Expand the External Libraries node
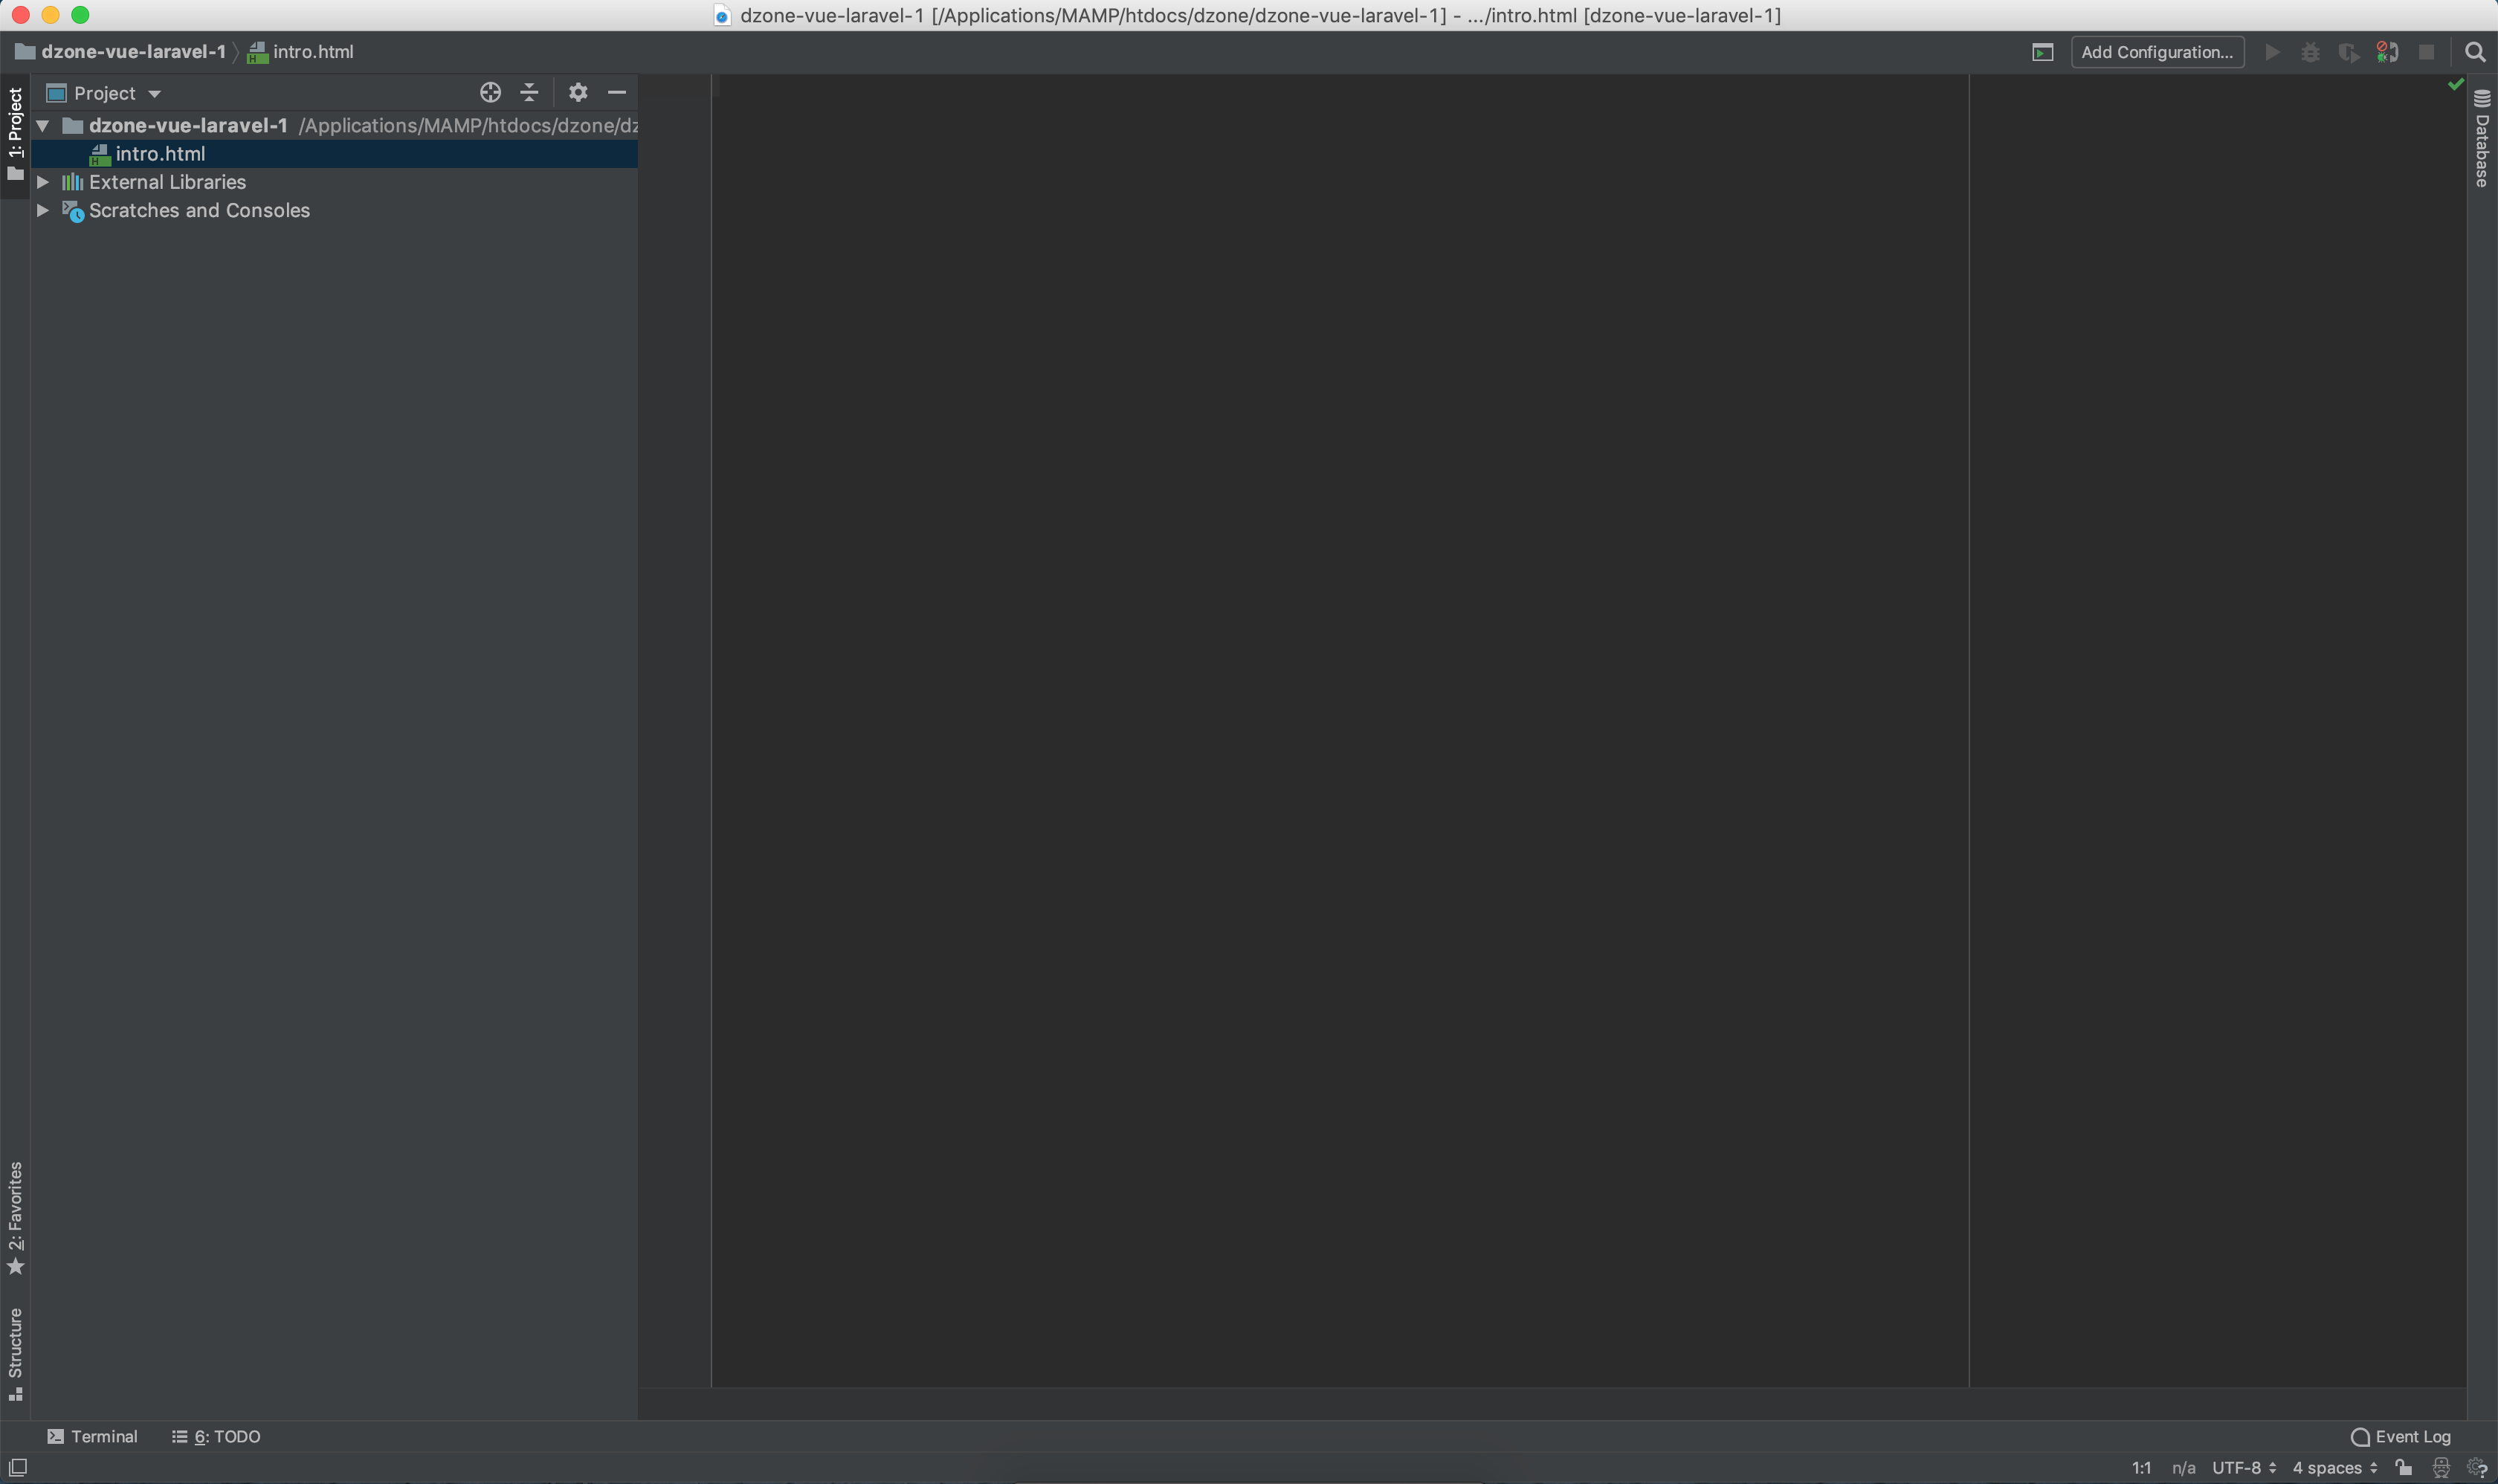The width and height of the screenshot is (2498, 1484). tap(43, 182)
